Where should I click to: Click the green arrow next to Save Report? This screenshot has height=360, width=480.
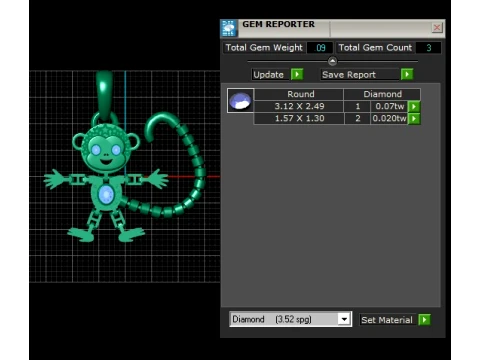pyautogui.click(x=407, y=74)
